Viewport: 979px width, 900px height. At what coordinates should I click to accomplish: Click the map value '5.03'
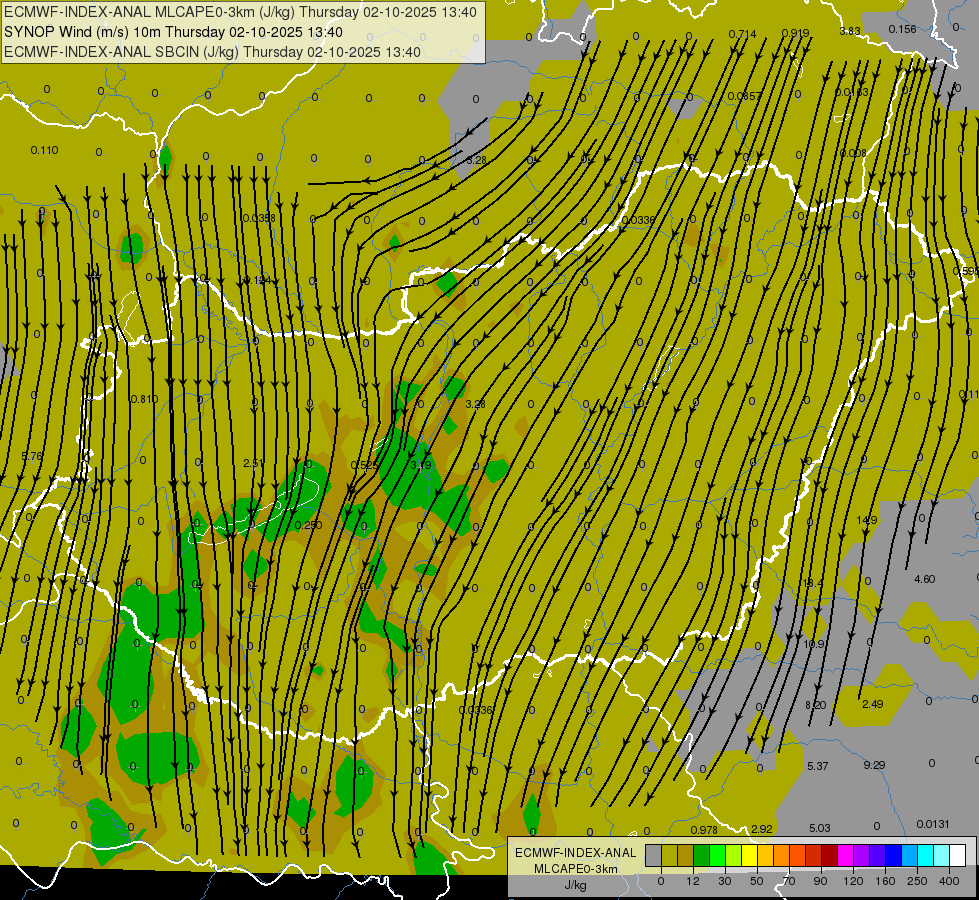[x=820, y=828]
